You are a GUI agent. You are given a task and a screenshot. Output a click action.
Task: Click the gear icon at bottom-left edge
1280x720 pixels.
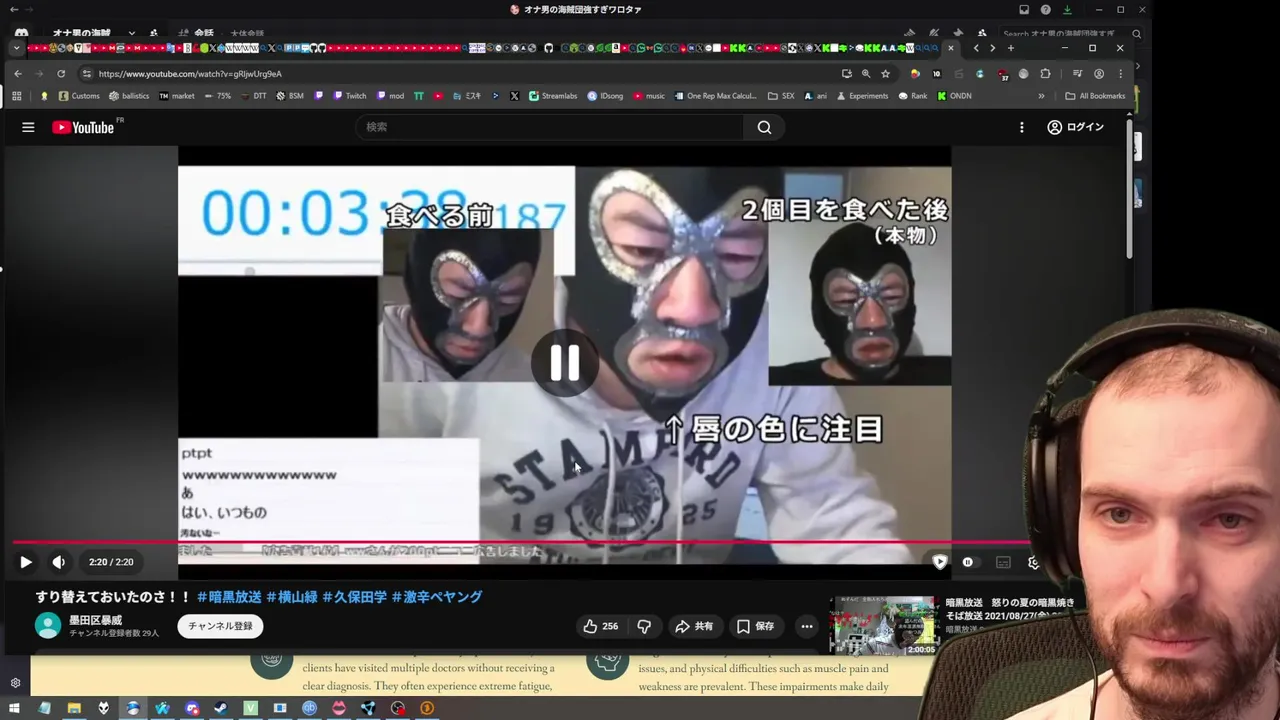pyautogui.click(x=15, y=683)
